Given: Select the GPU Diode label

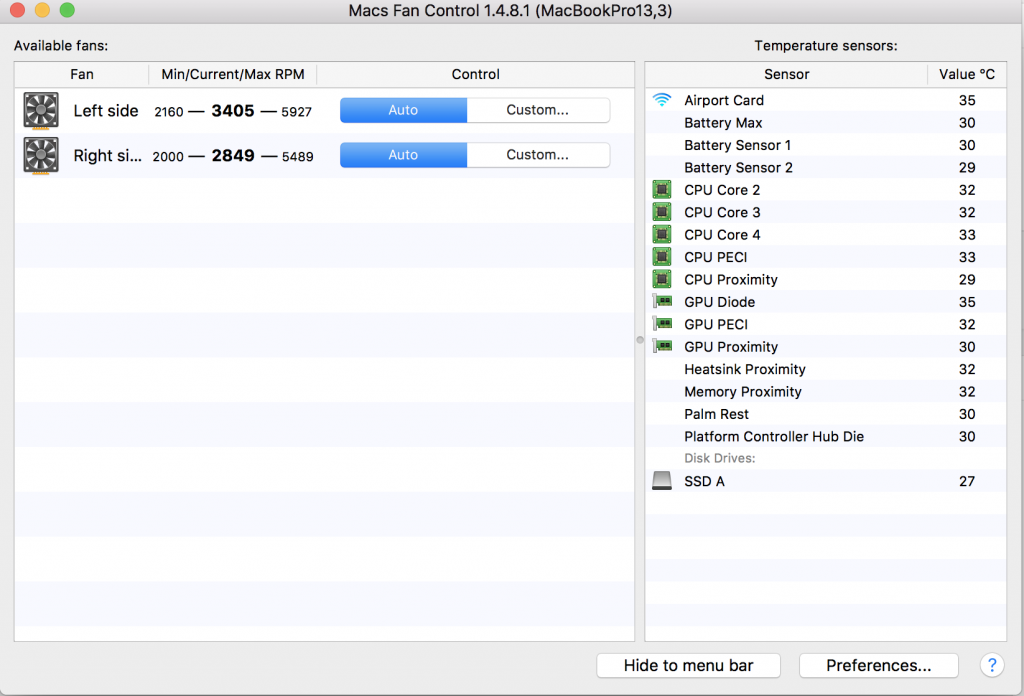Looking at the screenshot, I should (x=719, y=302).
